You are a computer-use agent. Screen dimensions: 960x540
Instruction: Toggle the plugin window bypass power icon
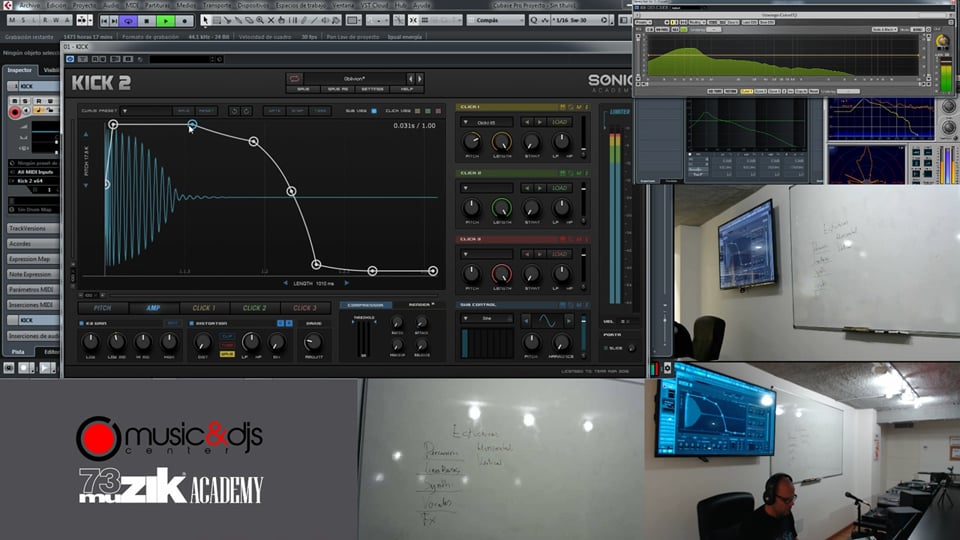(x=70, y=59)
